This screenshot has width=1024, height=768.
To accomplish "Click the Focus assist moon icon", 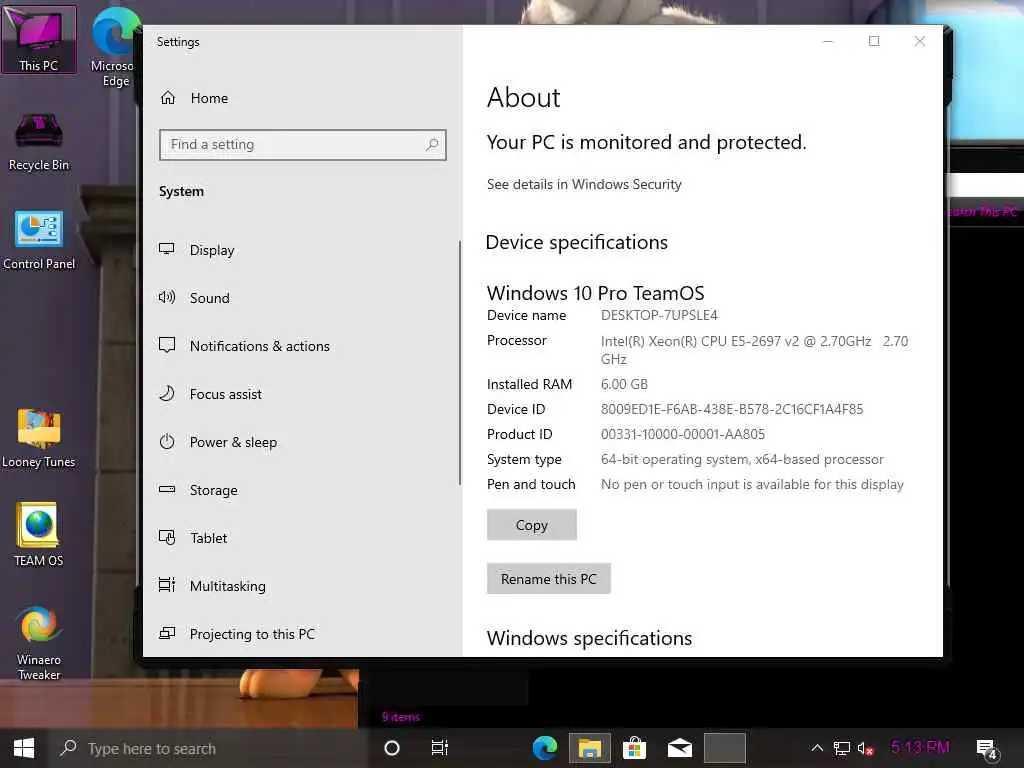I will coord(167,393).
